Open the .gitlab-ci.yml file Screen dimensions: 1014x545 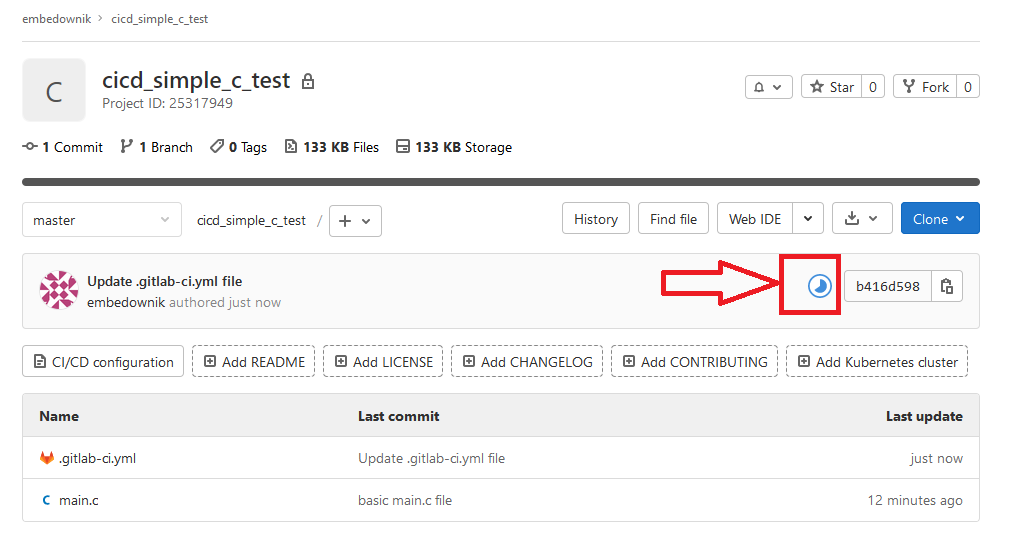(x=97, y=458)
